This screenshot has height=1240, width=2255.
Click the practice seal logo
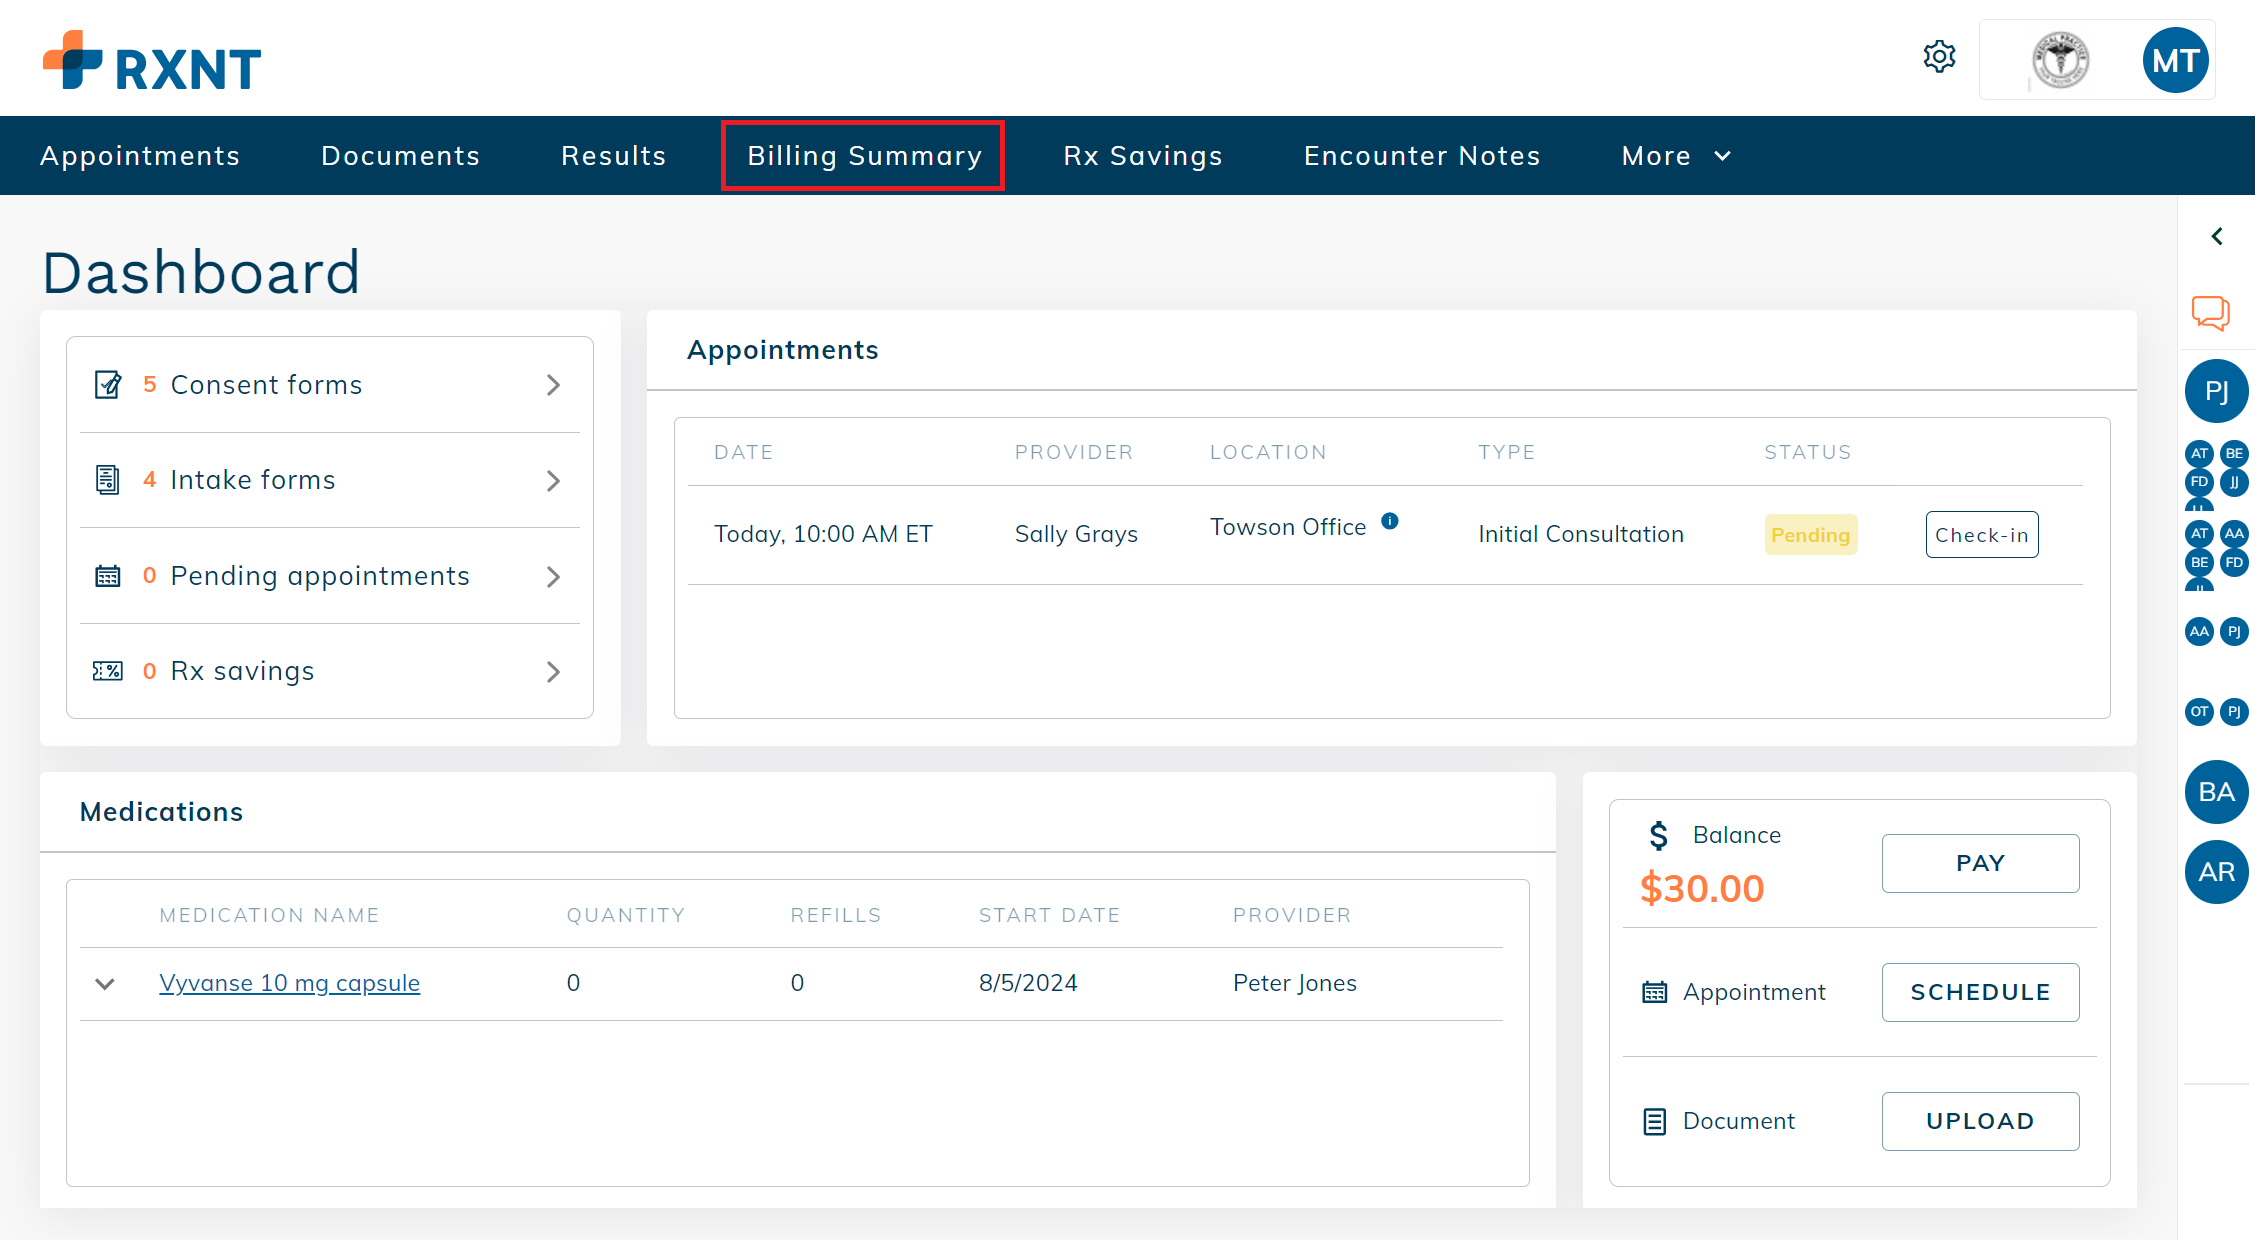point(2060,61)
